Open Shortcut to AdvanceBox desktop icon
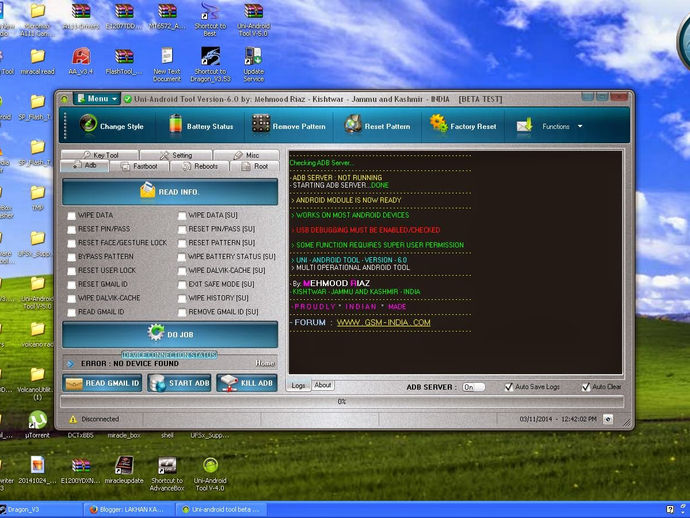Viewport: 690px width, 518px height. [x=167, y=474]
